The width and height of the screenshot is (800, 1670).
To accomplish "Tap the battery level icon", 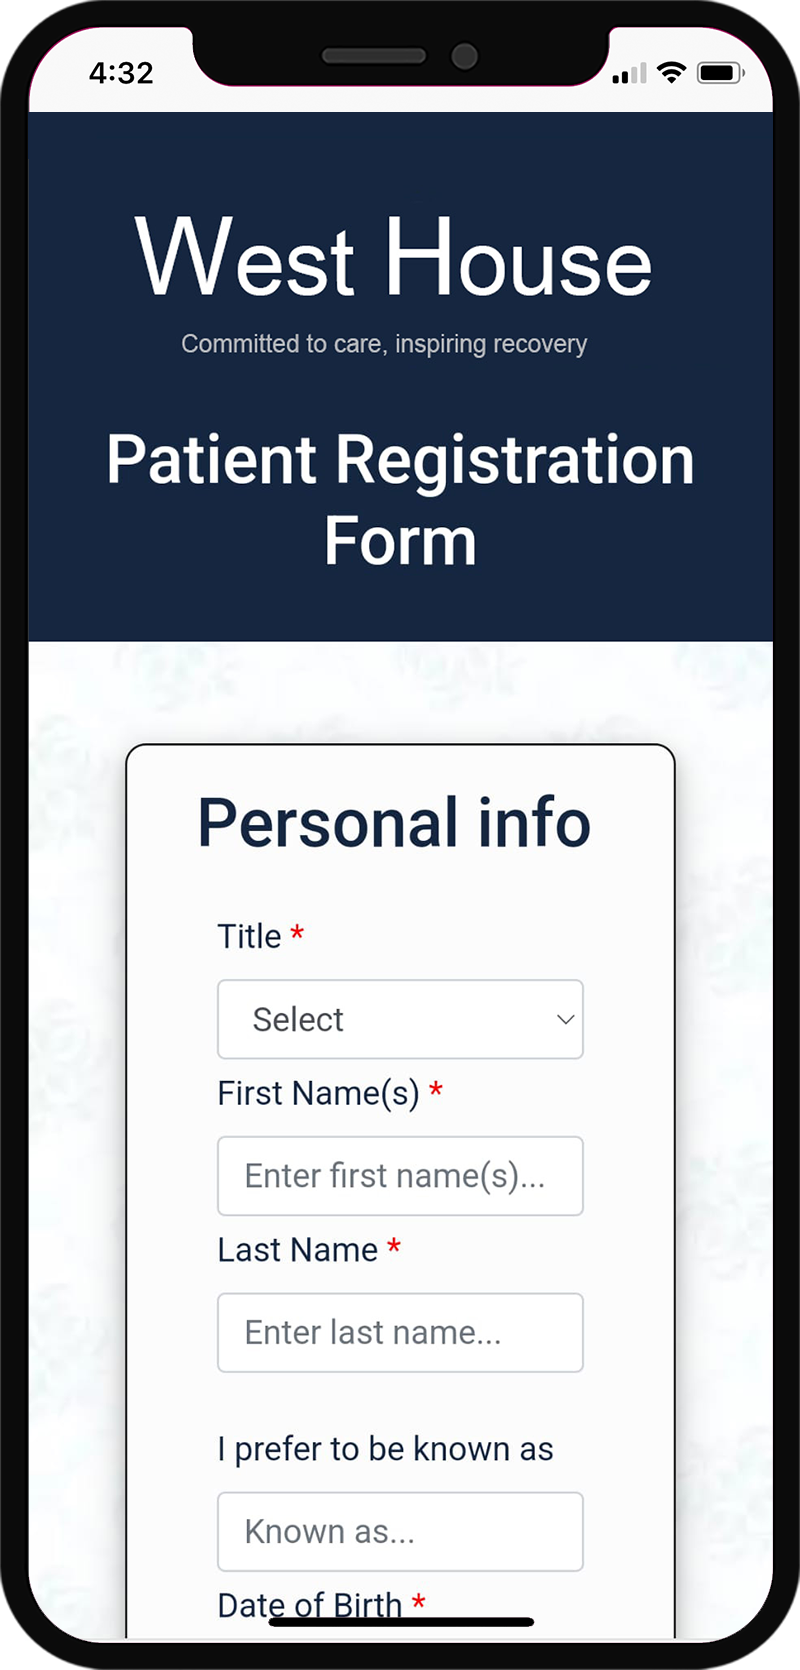I will click(719, 72).
